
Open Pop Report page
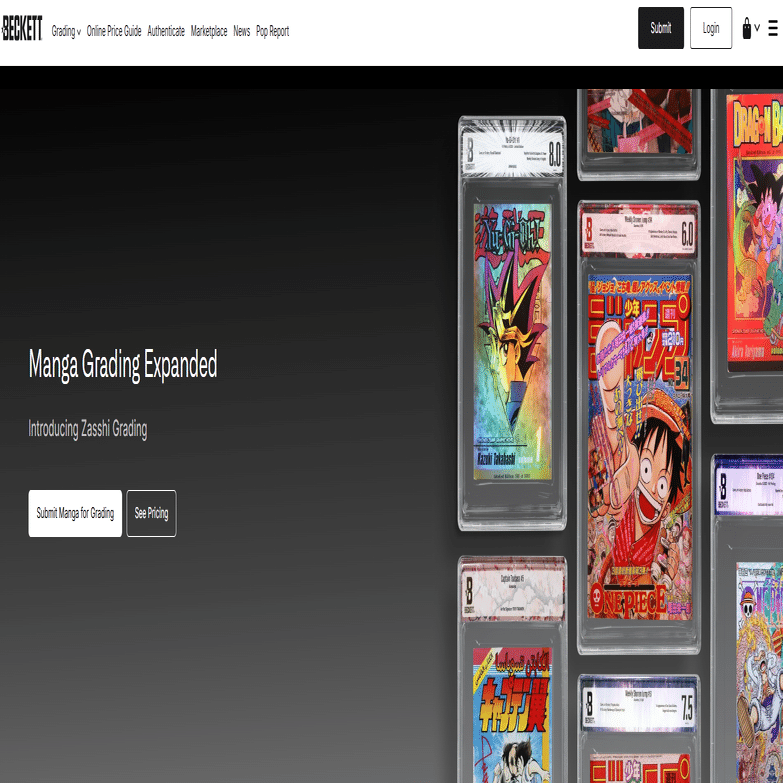pos(273,31)
